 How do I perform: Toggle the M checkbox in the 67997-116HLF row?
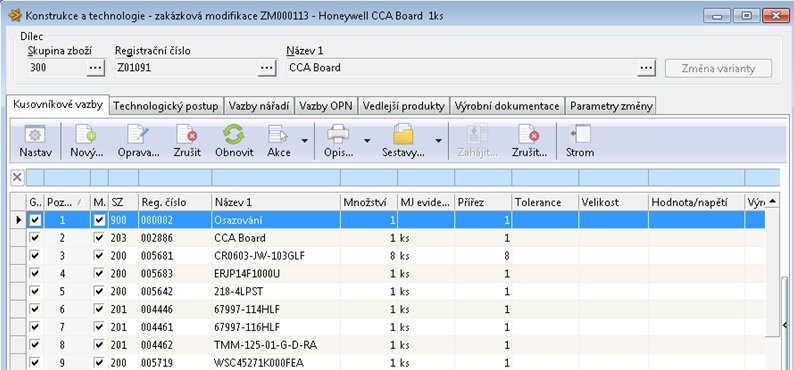[x=99, y=327]
